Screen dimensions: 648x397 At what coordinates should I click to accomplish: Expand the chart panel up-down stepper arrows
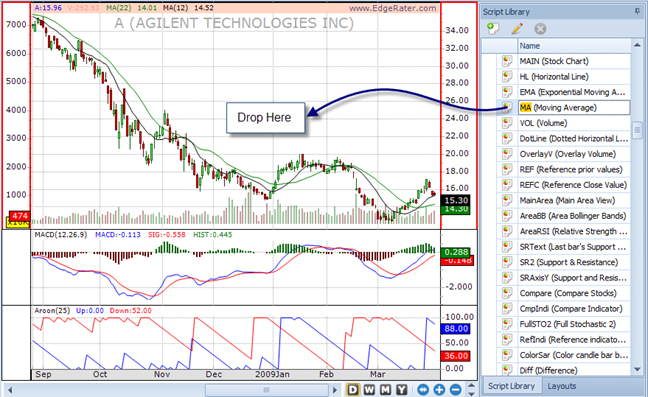(x=472, y=390)
